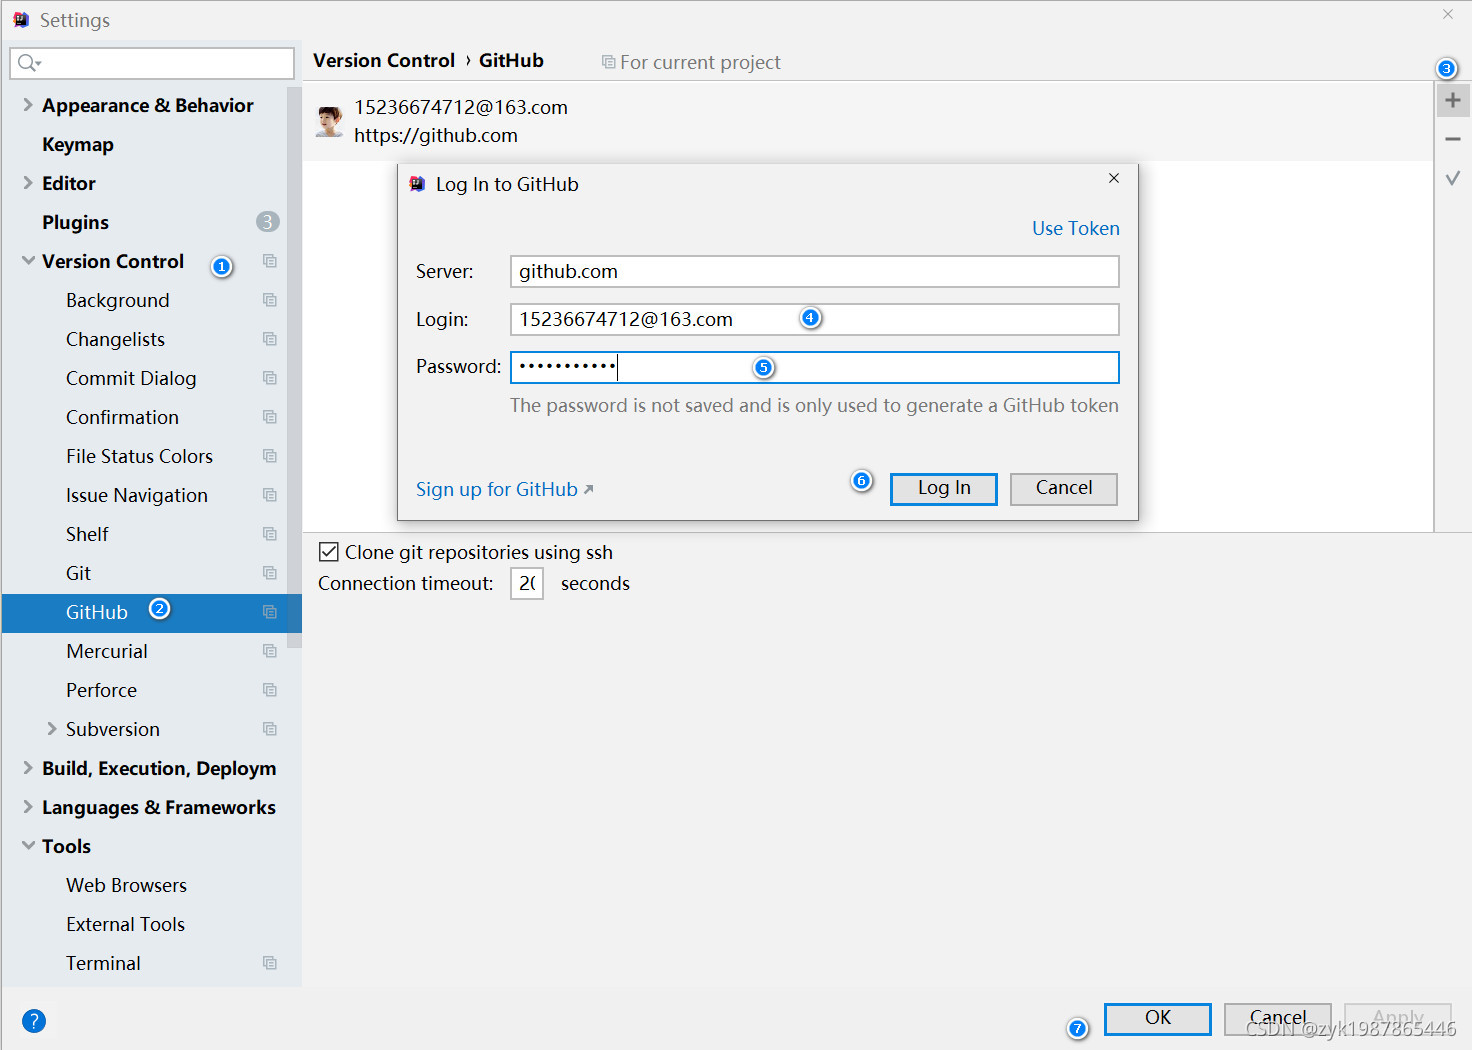Expand the Editor section
This screenshot has height=1050, width=1472.
pos(28,183)
